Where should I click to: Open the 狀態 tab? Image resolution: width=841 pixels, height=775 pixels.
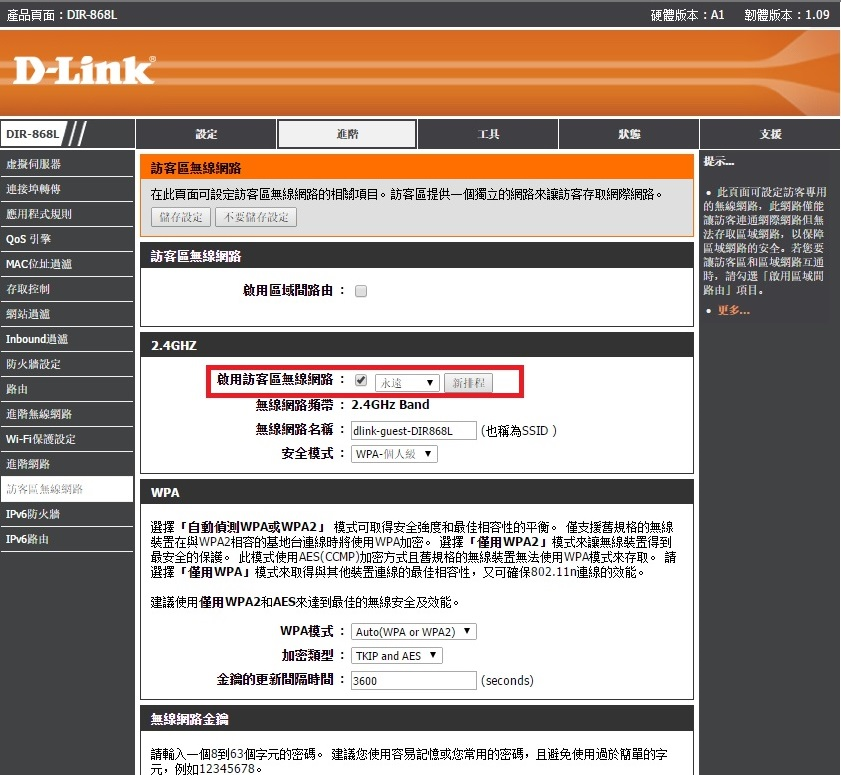coord(629,134)
